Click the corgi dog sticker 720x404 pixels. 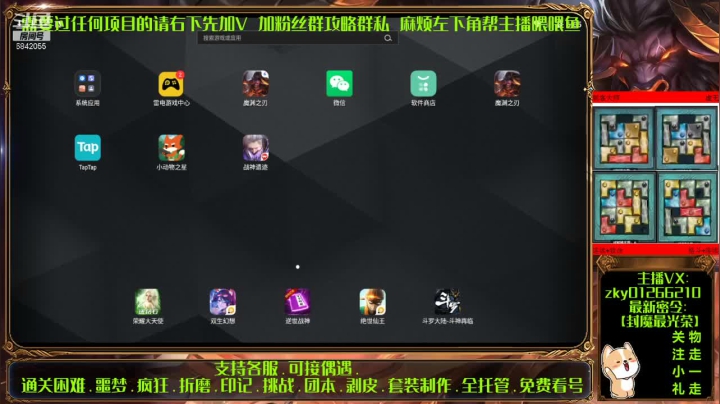[621, 368]
